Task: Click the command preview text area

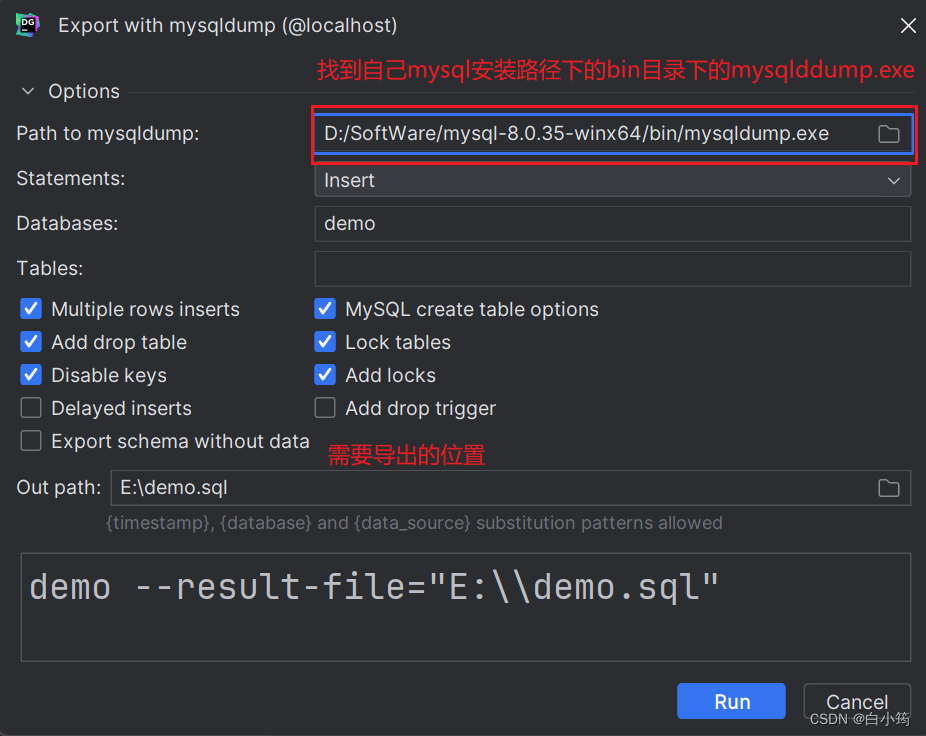Action: pos(465,607)
